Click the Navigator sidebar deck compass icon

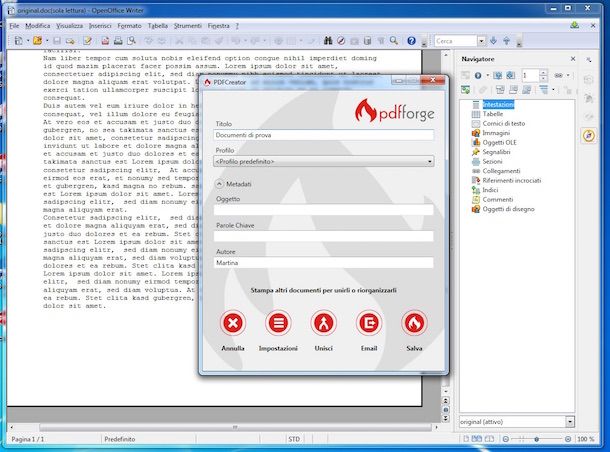tap(589, 136)
